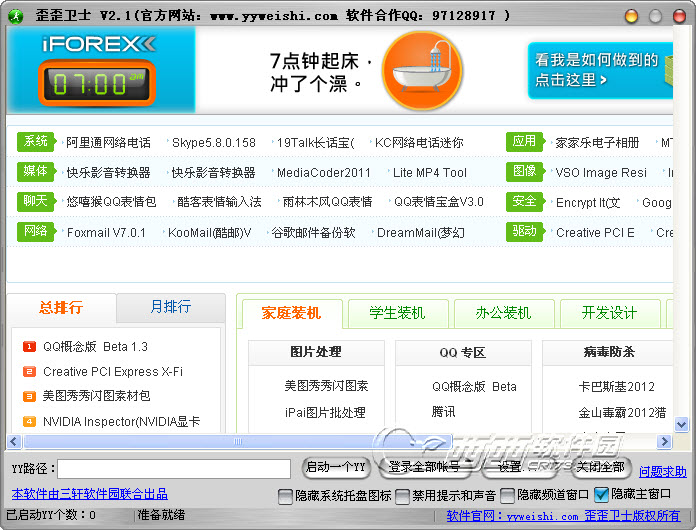Uncheck 隐藏主窗口 checkbox
Screen dimensions: 696x530
pos(601,494)
